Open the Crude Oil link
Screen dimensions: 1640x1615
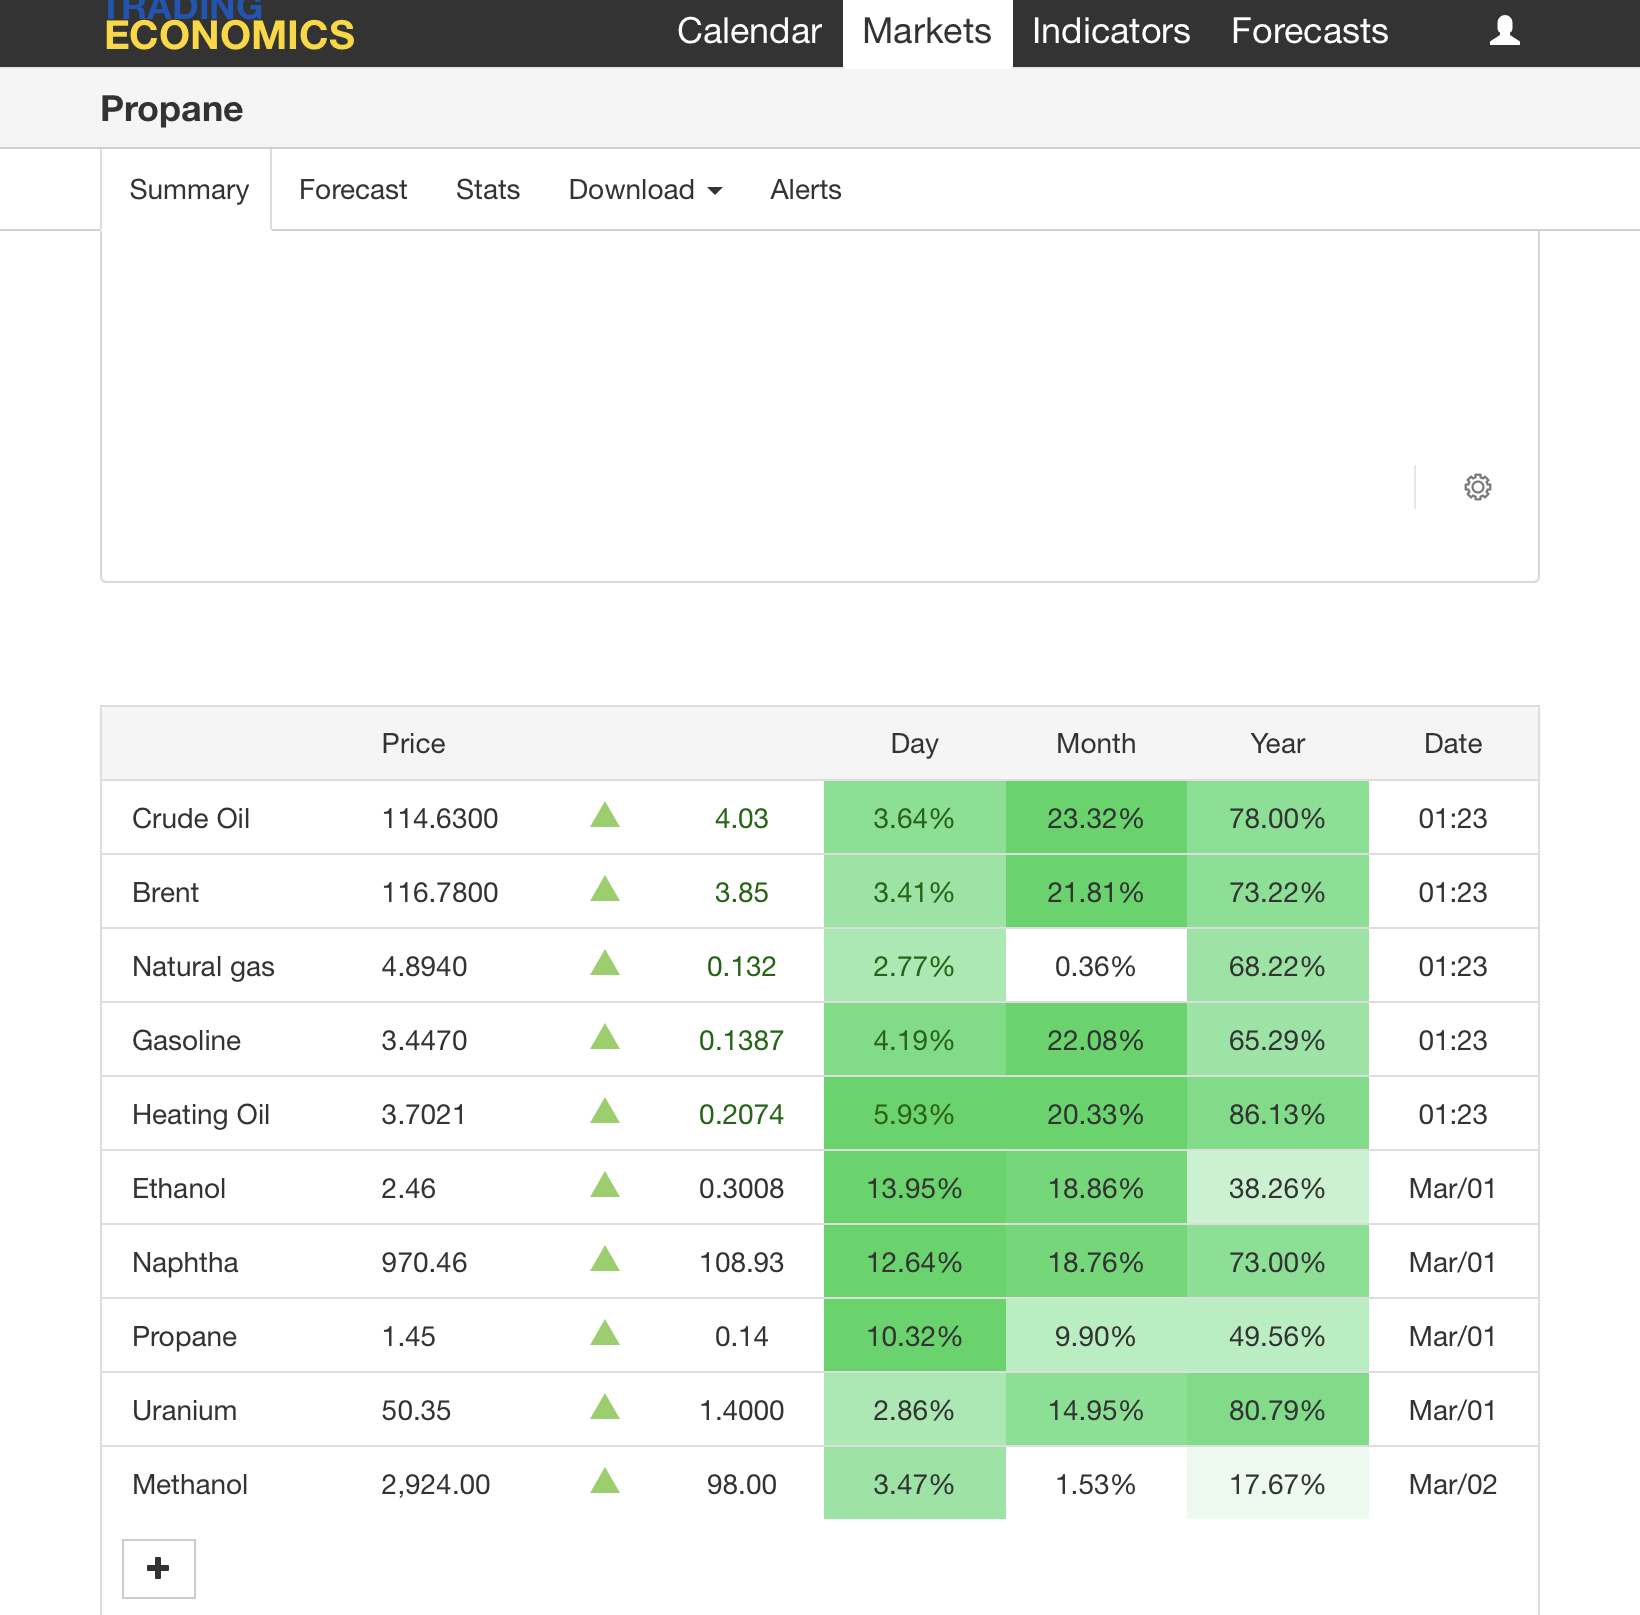(x=190, y=819)
